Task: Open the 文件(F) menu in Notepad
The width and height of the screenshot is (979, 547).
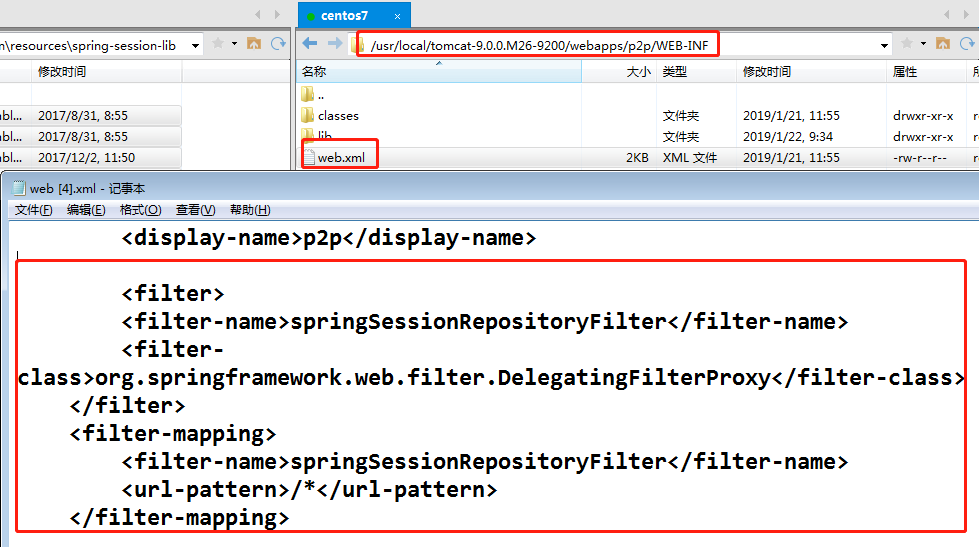Action: click(x=34, y=210)
